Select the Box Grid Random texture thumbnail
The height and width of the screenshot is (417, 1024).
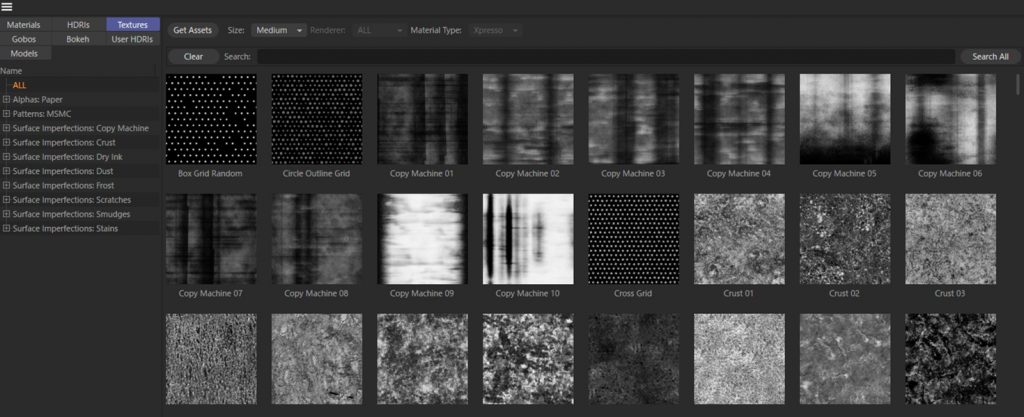point(211,119)
